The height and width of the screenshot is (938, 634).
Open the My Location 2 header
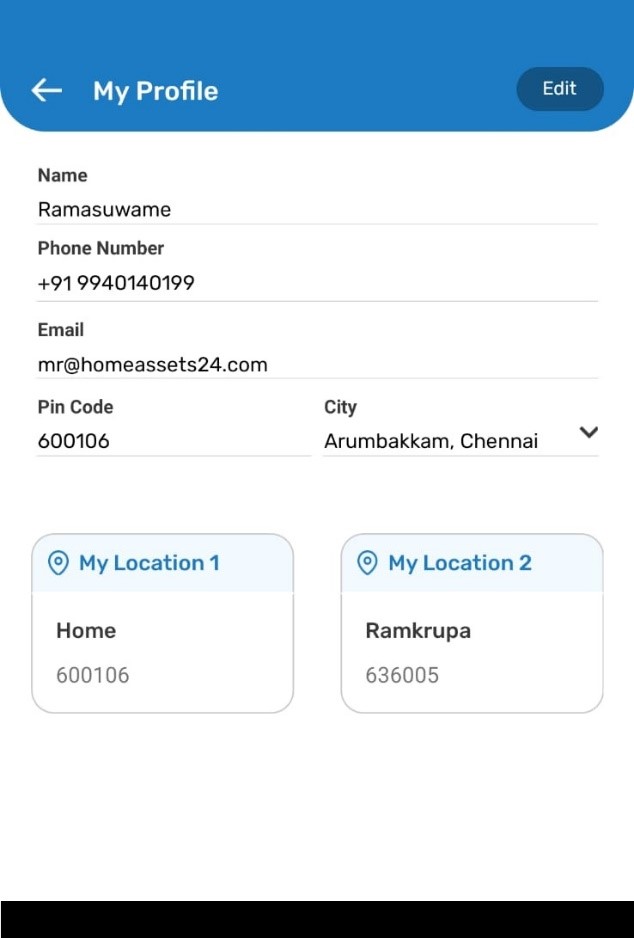(x=472, y=563)
